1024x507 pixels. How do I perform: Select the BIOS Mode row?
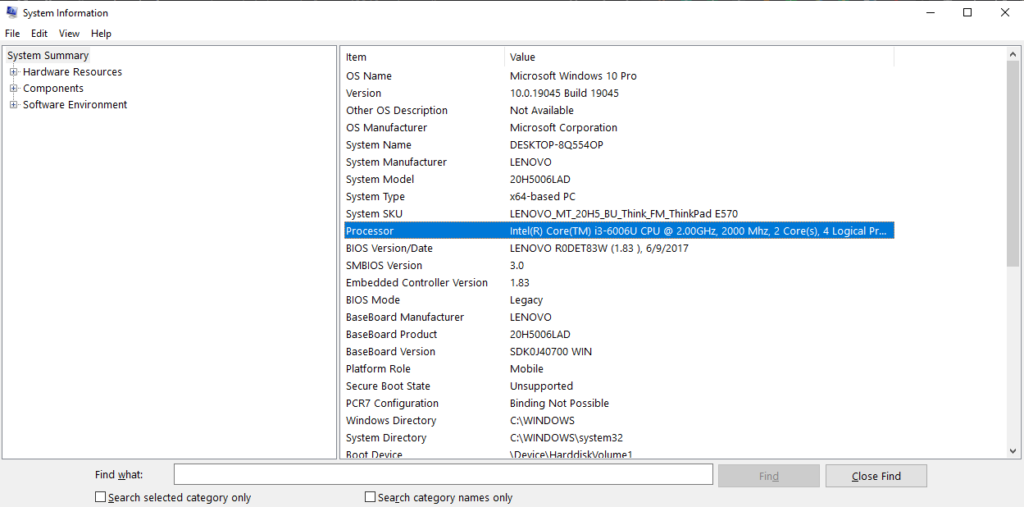(x=619, y=300)
